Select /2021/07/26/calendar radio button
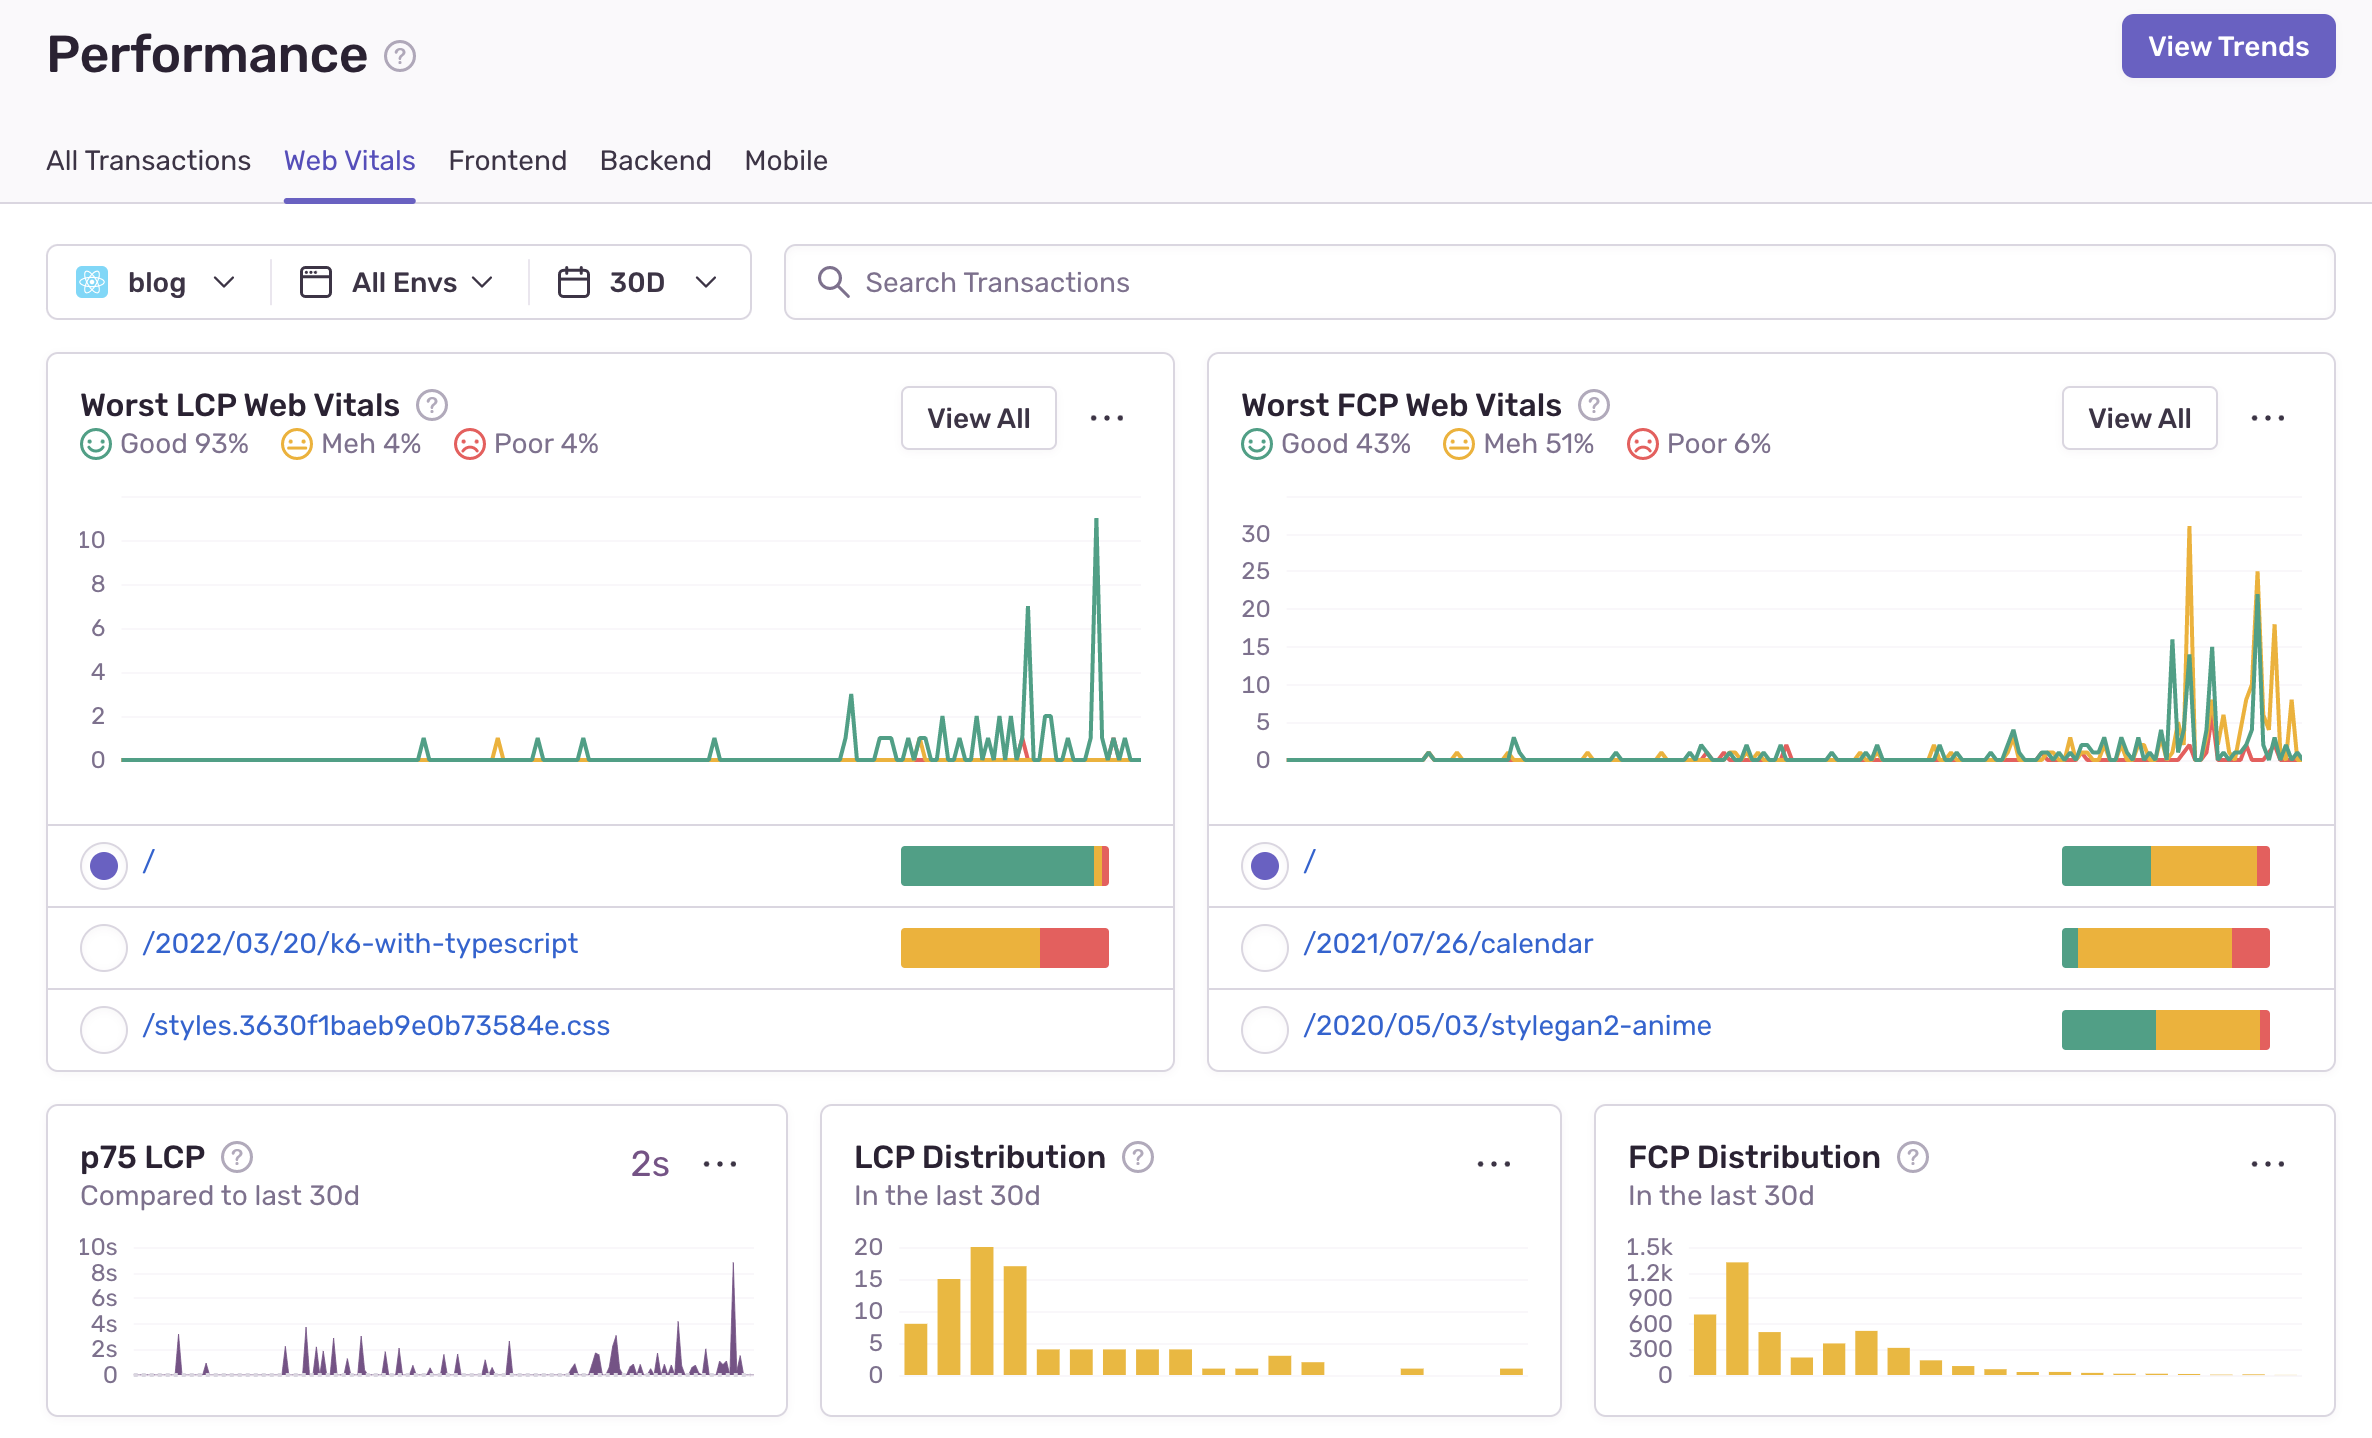This screenshot has width=2372, height=1438. click(x=1264, y=947)
